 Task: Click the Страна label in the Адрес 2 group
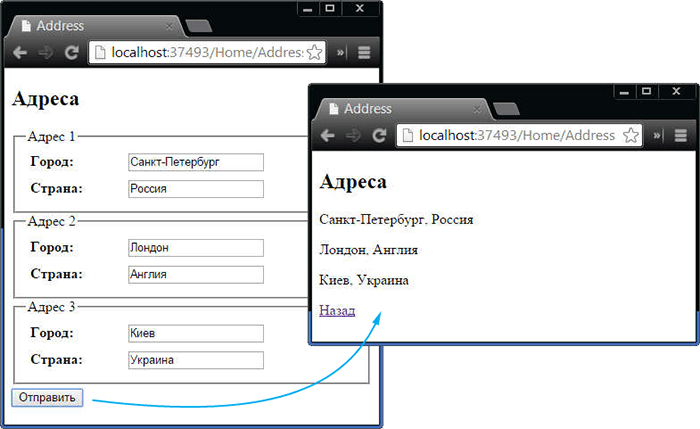pyautogui.click(x=56, y=274)
